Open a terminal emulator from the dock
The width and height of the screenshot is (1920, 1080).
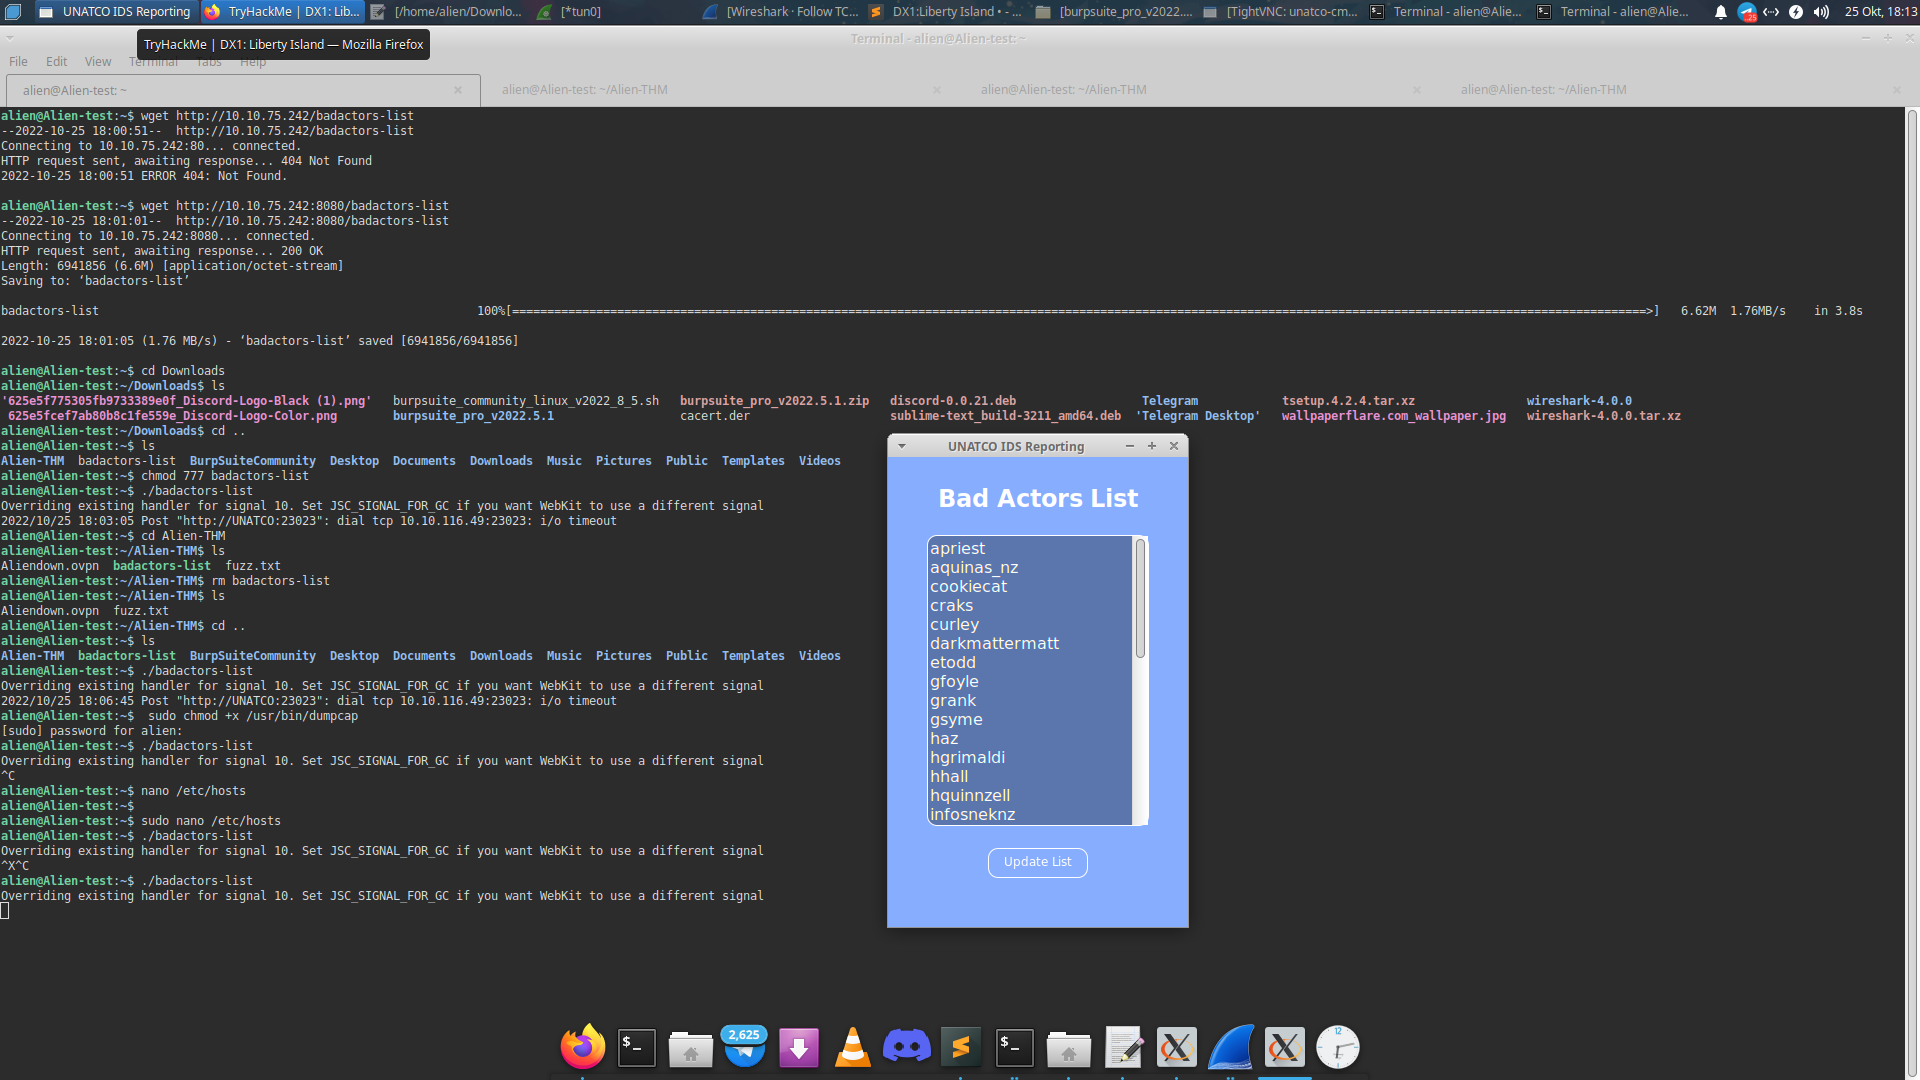pos(637,1047)
